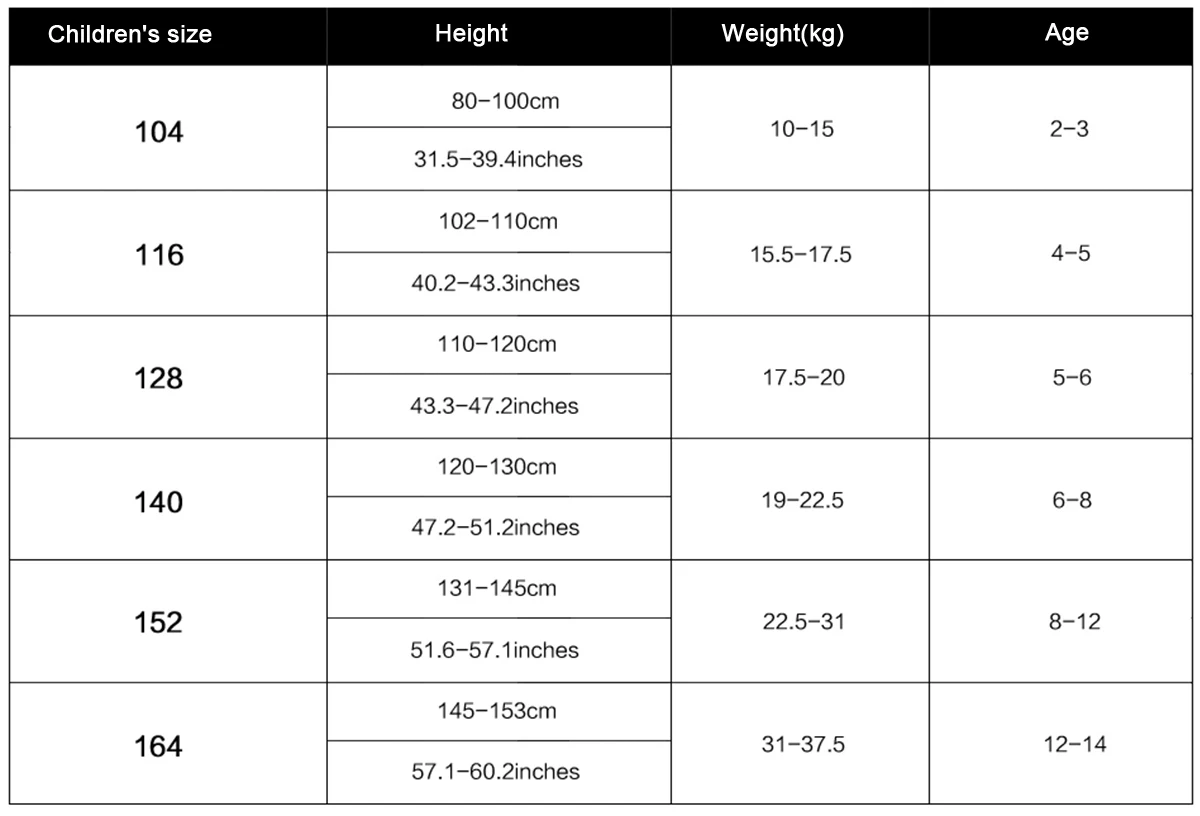This screenshot has width=1200, height=816.
Task: Select the size 164 cell
Action: tap(159, 746)
